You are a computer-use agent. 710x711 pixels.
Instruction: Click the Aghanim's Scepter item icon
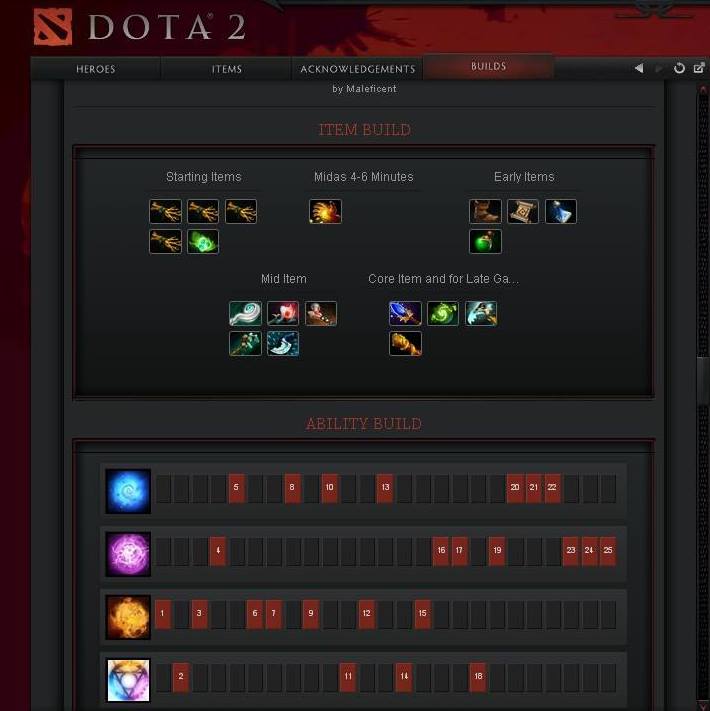(x=405, y=313)
